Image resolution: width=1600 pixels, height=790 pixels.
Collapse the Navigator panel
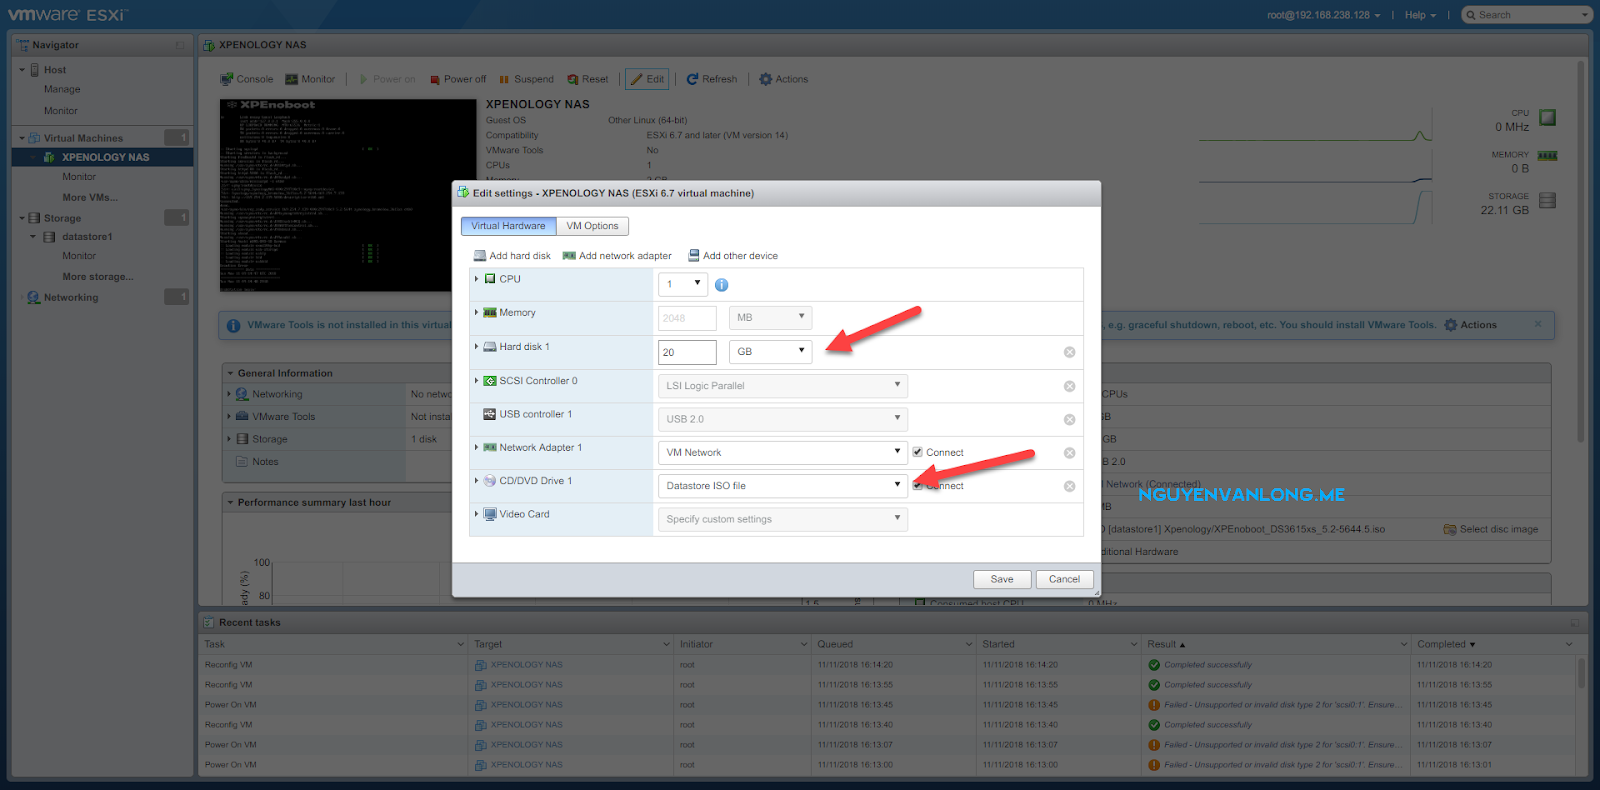click(x=180, y=45)
